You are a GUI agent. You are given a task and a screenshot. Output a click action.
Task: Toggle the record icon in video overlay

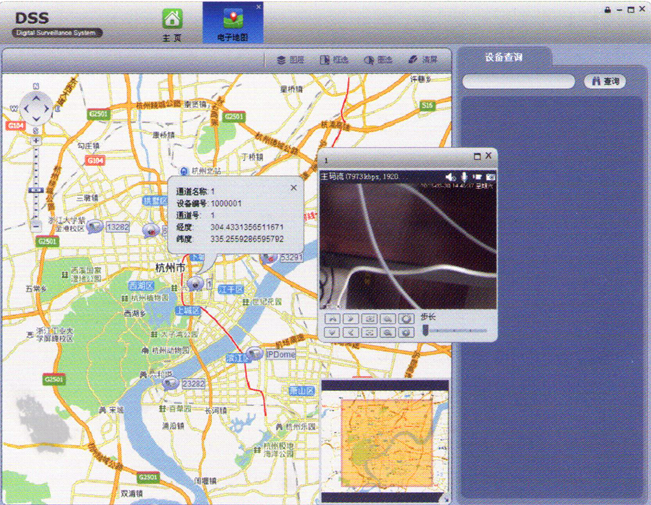477,177
